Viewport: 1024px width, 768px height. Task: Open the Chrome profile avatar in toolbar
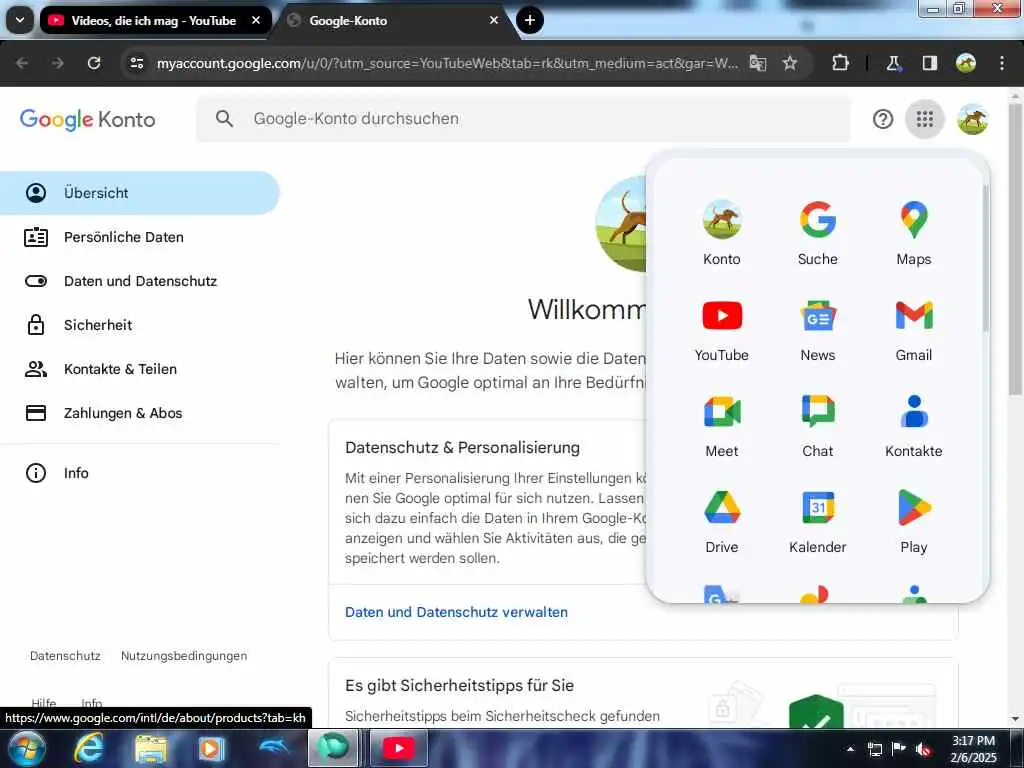(x=966, y=63)
